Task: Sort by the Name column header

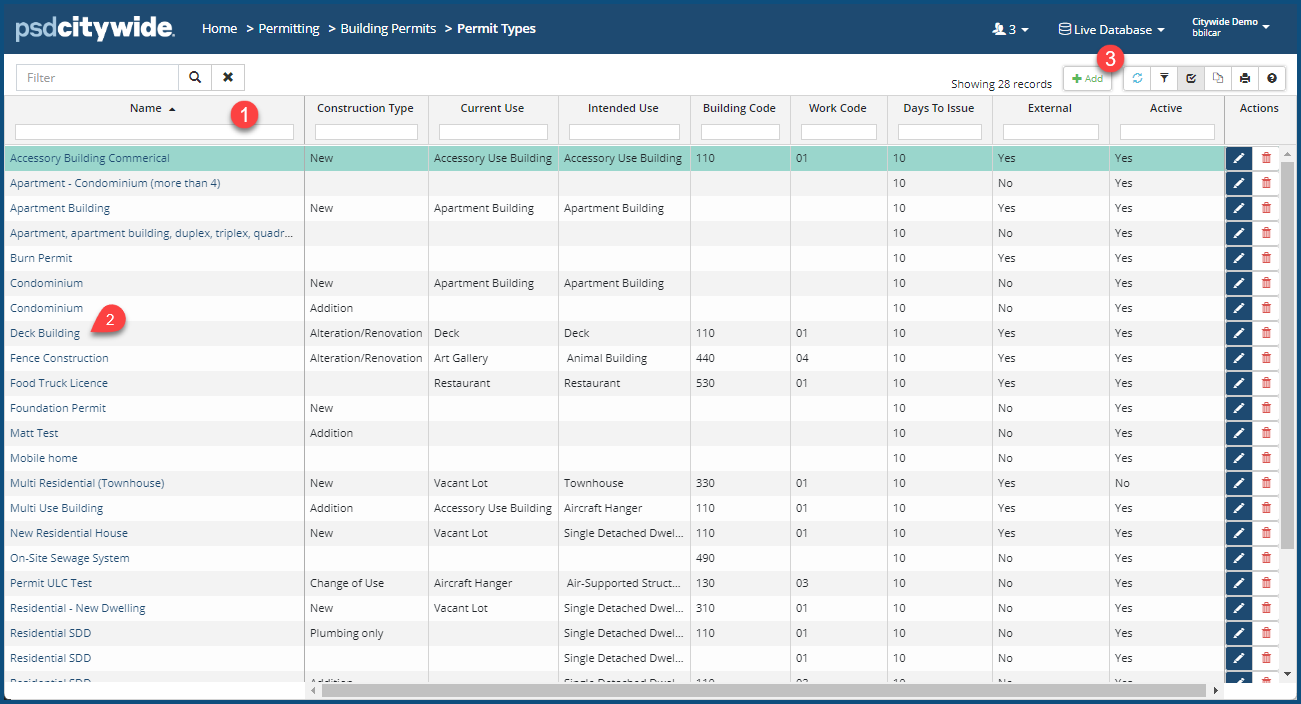Action: [x=146, y=108]
